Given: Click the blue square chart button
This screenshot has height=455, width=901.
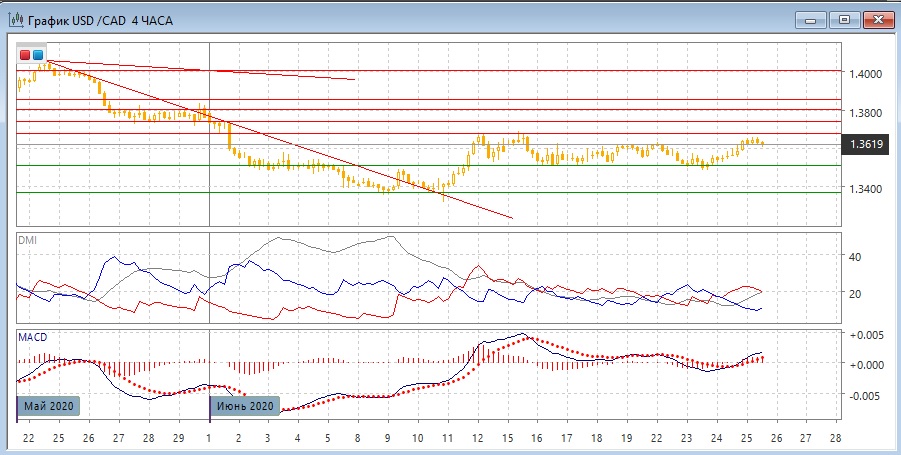Looking at the screenshot, I should [x=38, y=54].
